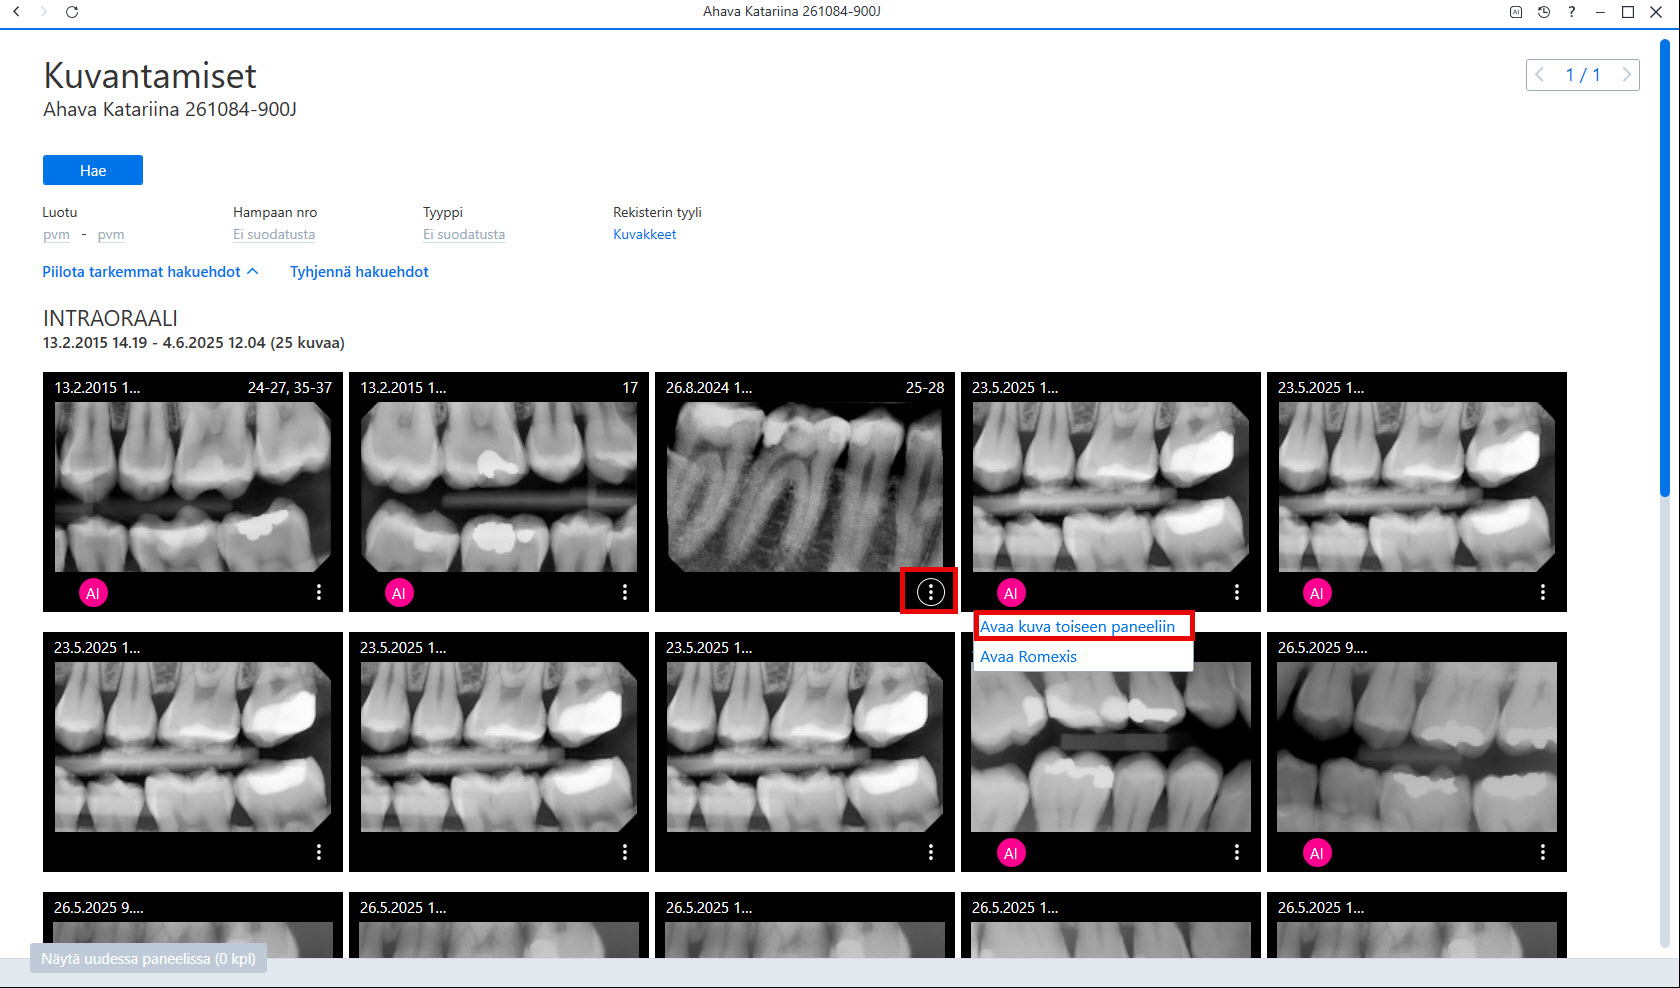
Task: Go to next page with the pager arrow
Action: tap(1626, 75)
